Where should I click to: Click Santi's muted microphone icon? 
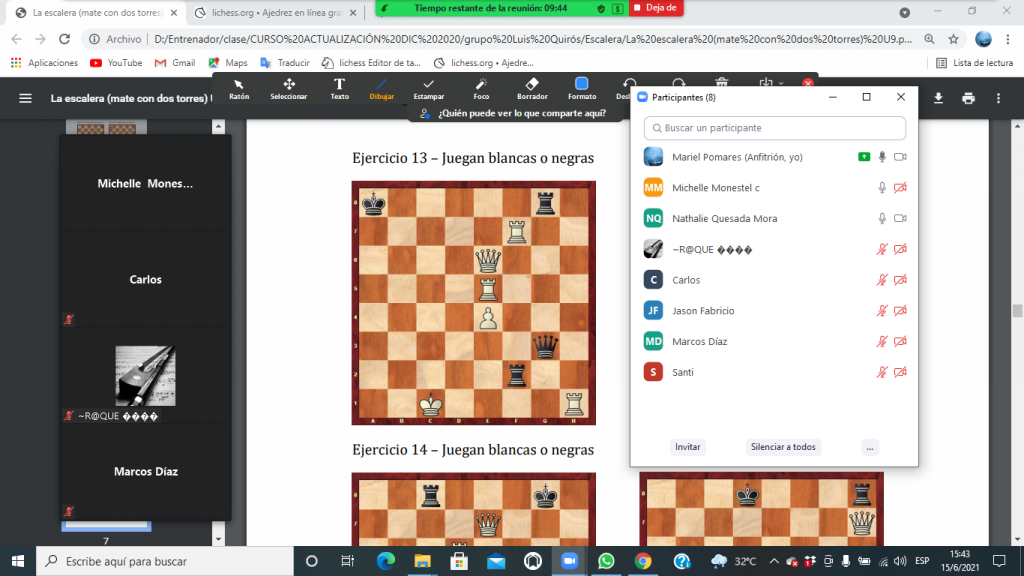[x=882, y=372]
